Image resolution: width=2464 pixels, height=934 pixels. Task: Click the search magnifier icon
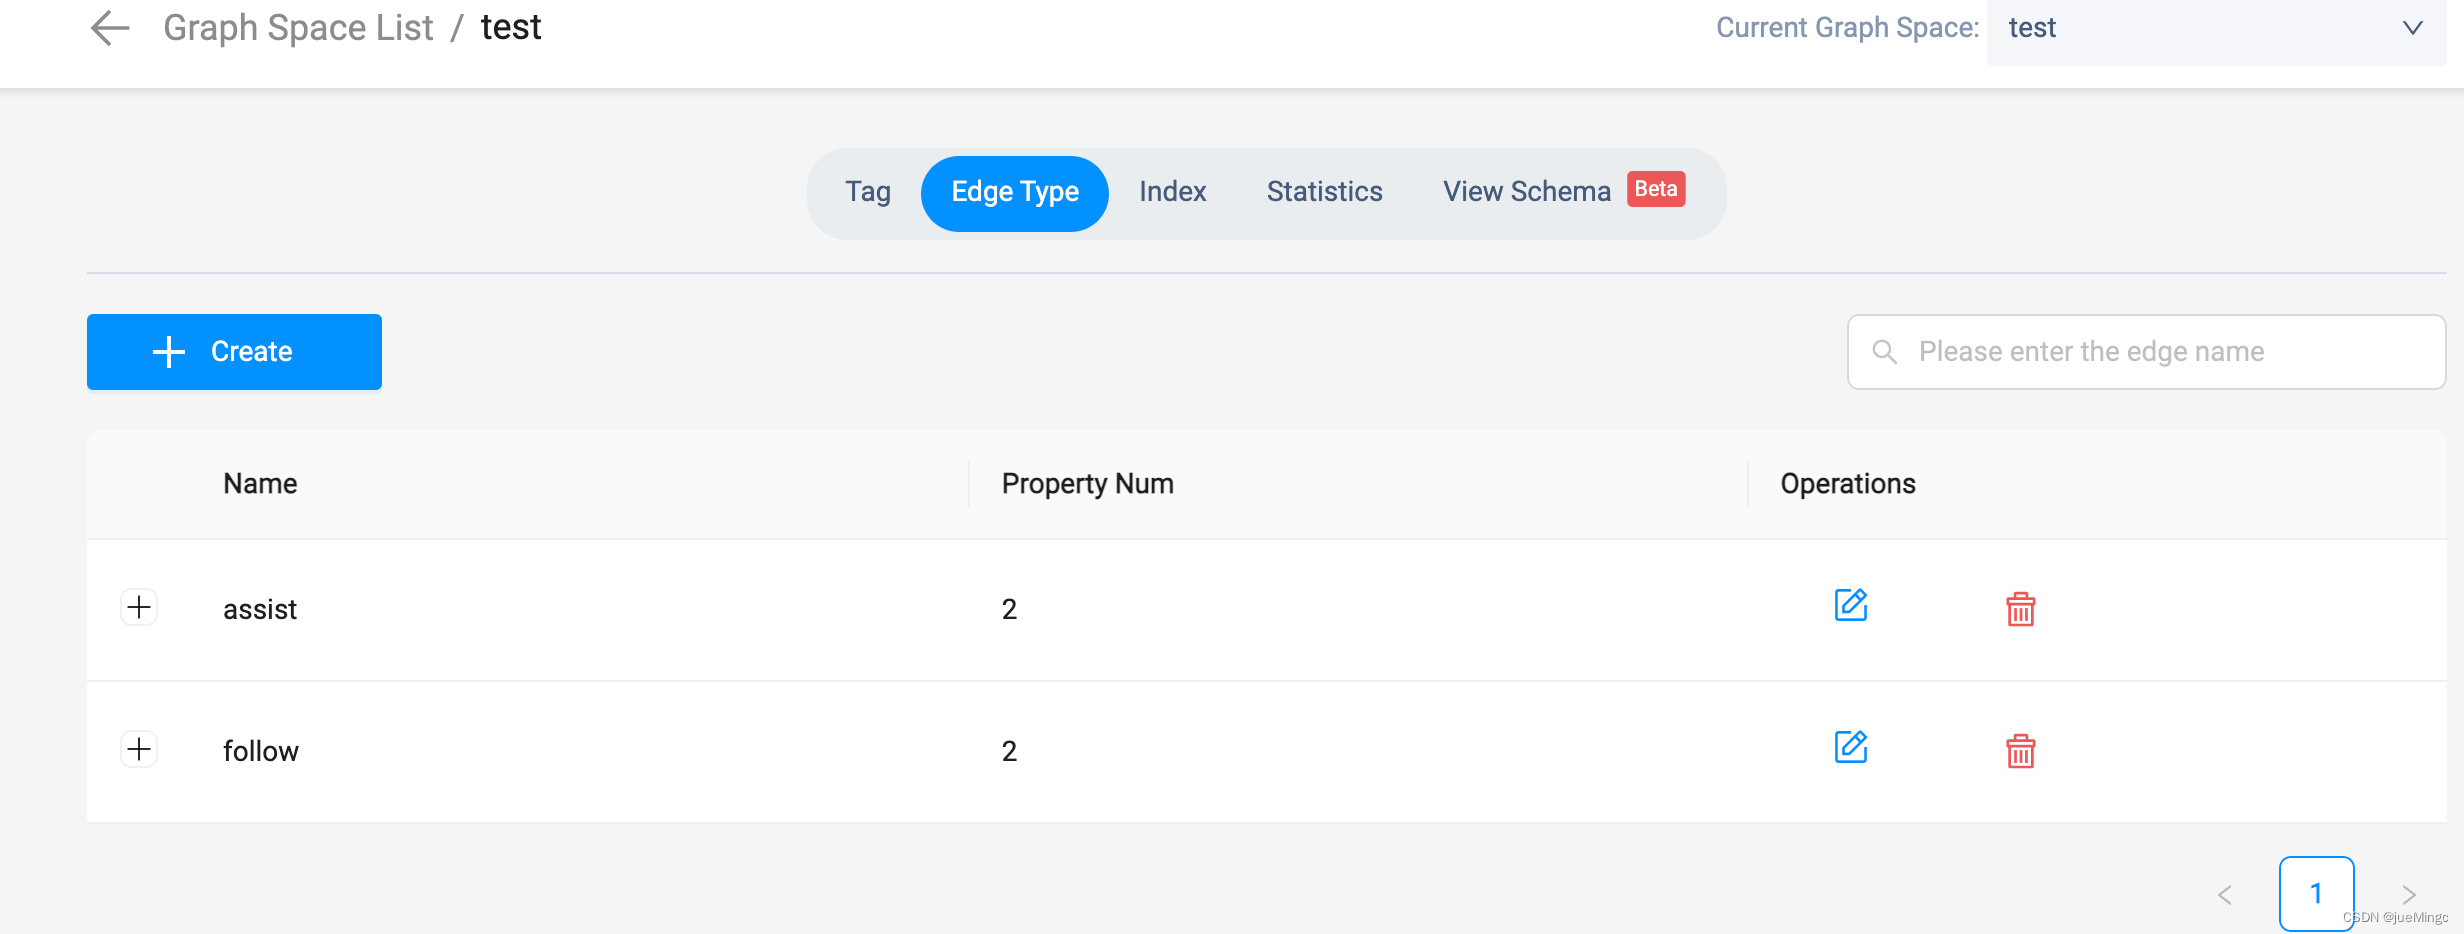coord(1884,352)
